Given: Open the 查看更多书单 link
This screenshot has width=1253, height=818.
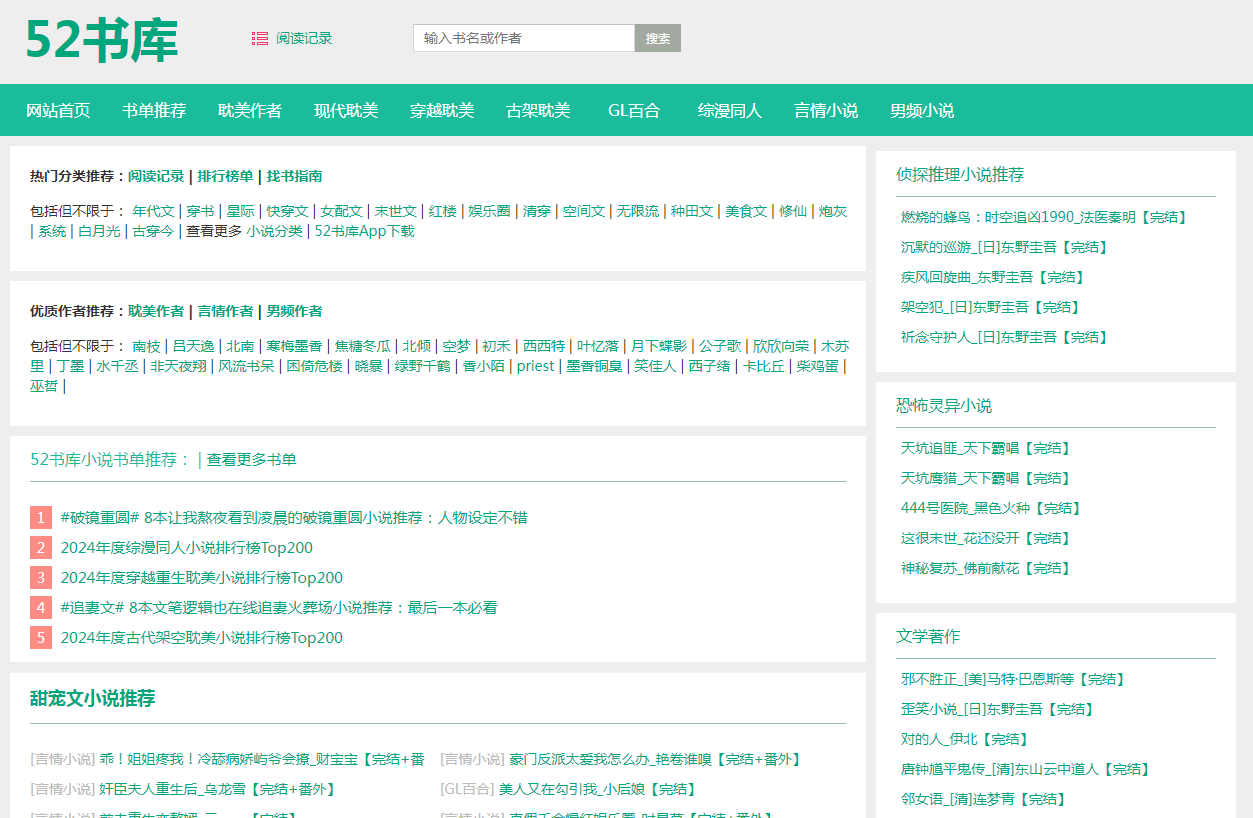Looking at the screenshot, I should [x=251, y=460].
